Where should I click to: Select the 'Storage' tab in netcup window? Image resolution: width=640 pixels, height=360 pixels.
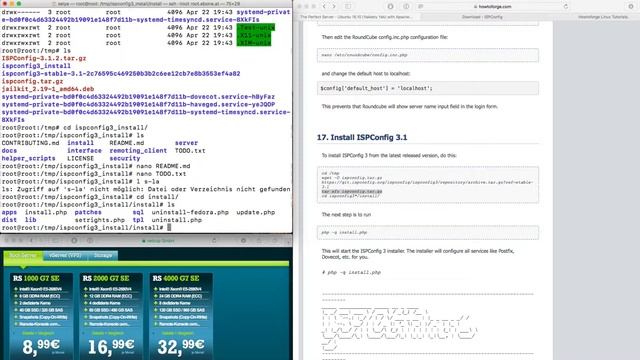103,256
